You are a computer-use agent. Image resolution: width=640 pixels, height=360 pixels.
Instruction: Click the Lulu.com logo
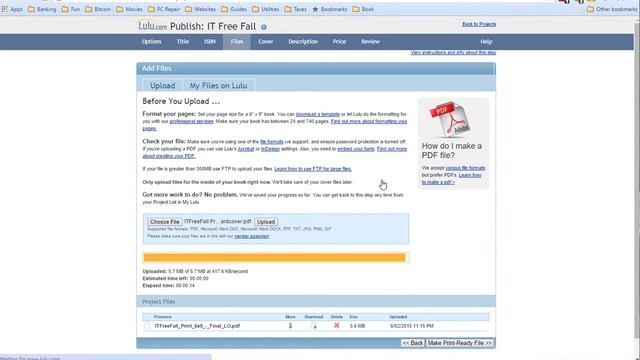tap(152, 26)
